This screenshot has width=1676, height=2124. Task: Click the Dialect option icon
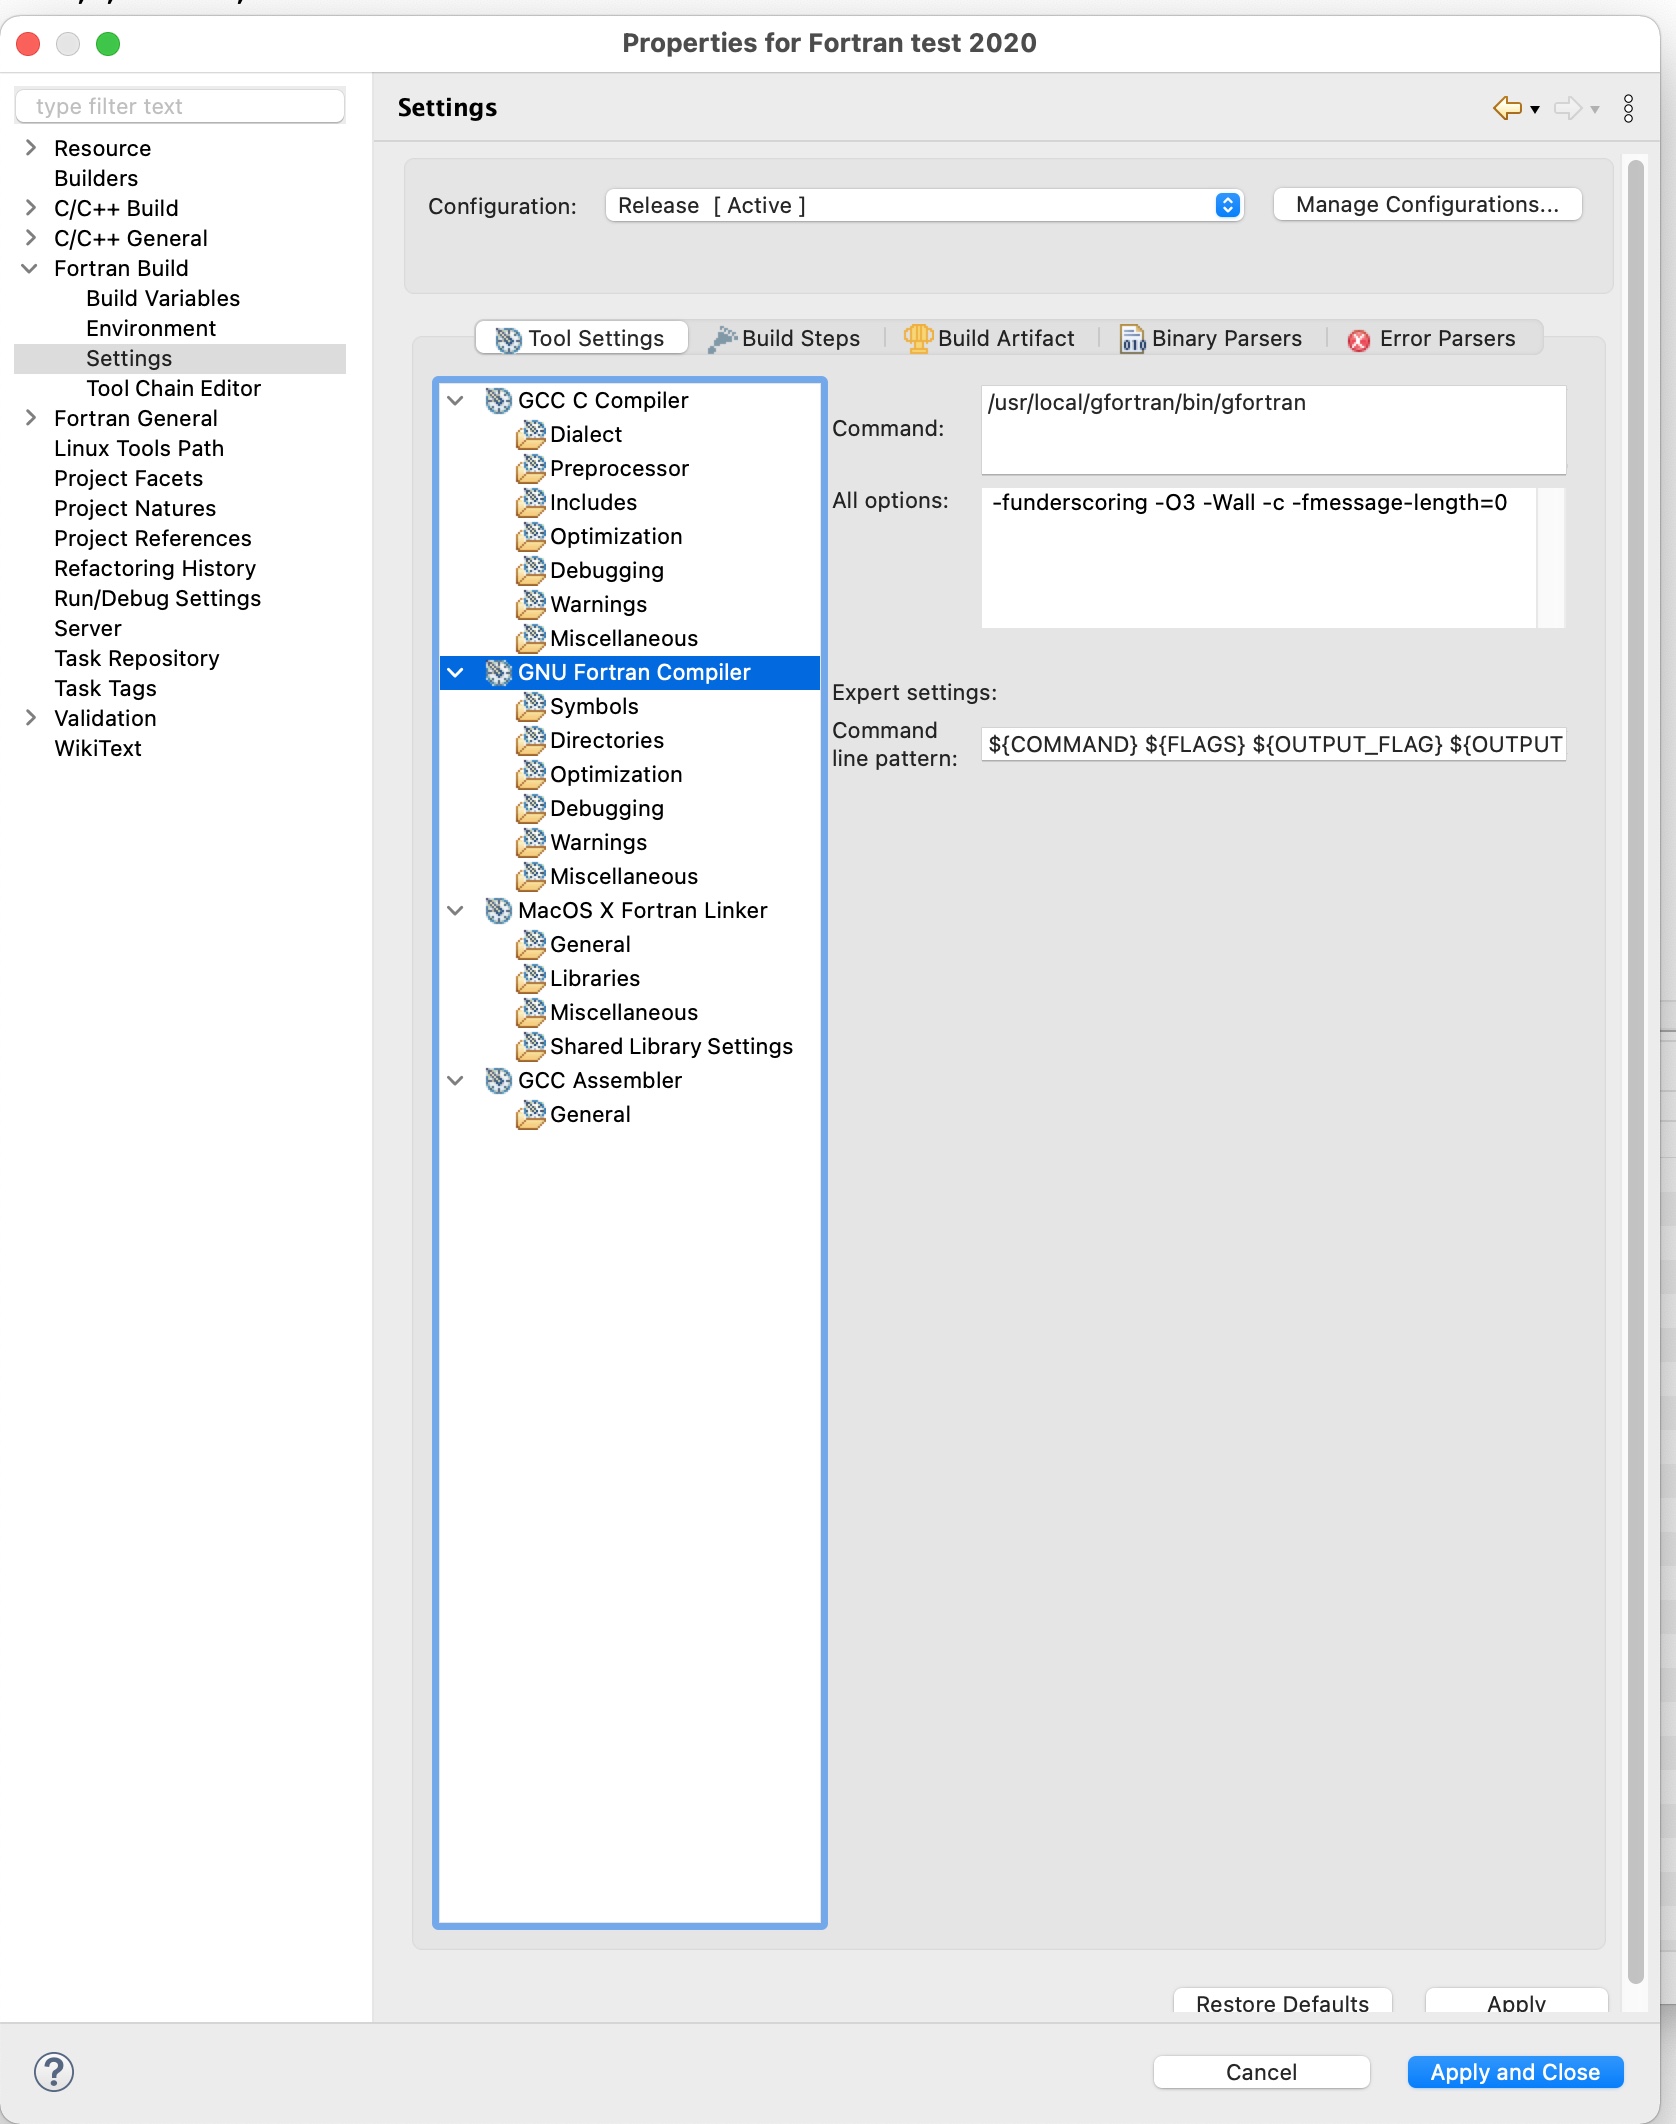[531, 434]
